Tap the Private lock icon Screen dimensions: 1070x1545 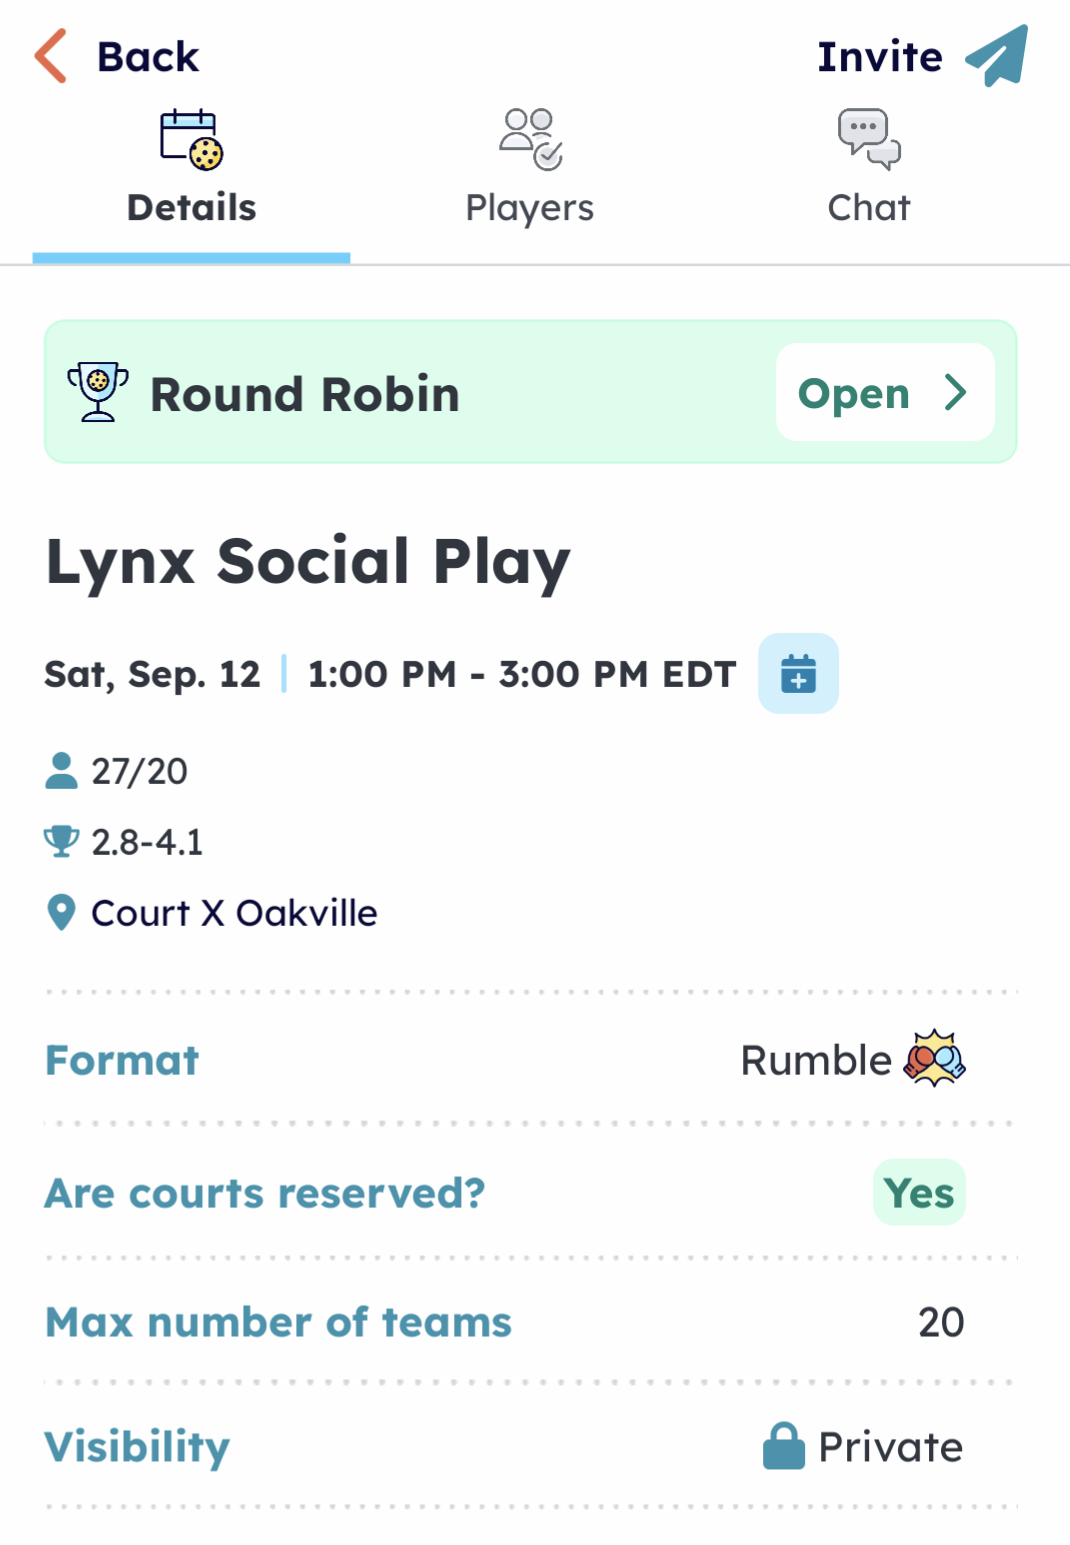784,1446
